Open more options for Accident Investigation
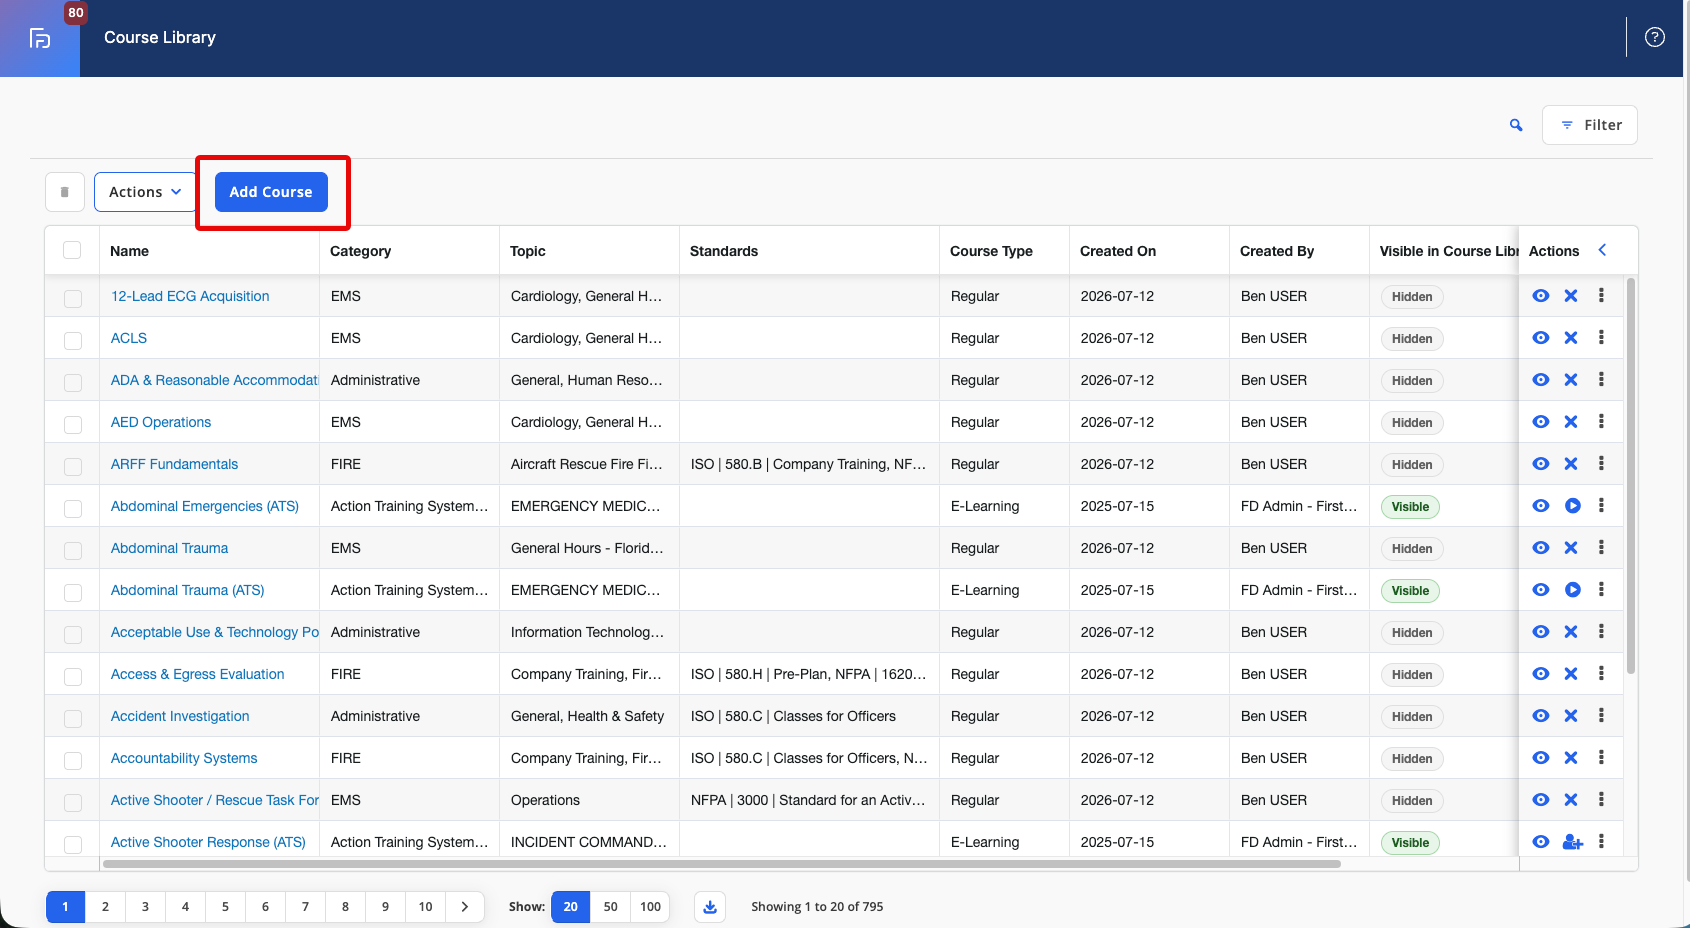This screenshot has height=928, width=1690. [1601, 716]
